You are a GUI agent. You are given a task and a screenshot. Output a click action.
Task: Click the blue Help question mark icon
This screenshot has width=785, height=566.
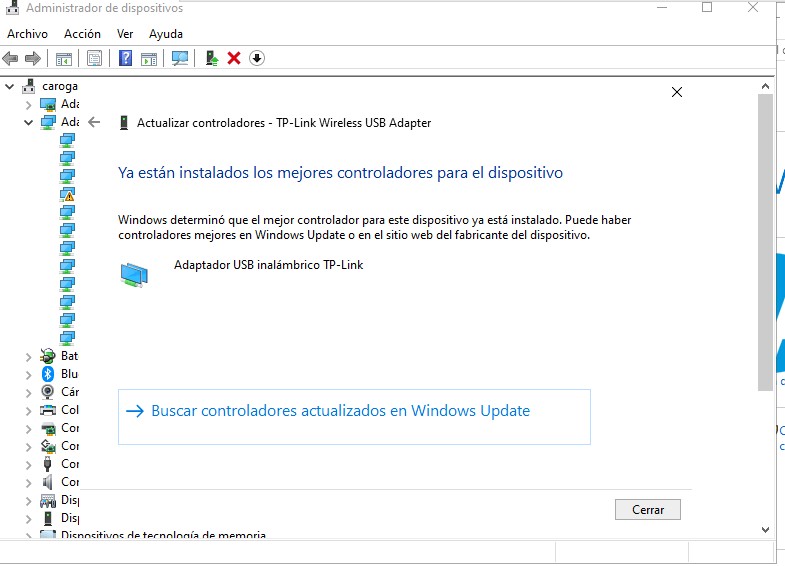pos(125,58)
